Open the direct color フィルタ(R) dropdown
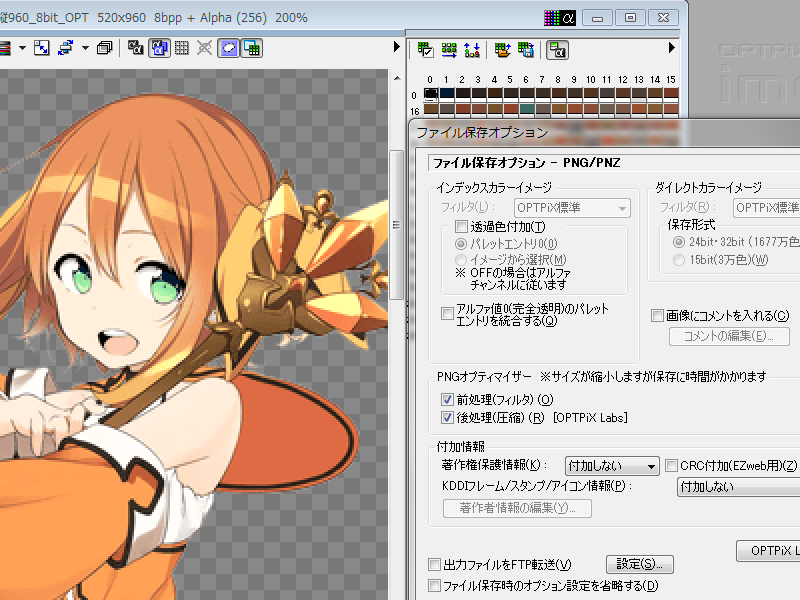 (766, 208)
